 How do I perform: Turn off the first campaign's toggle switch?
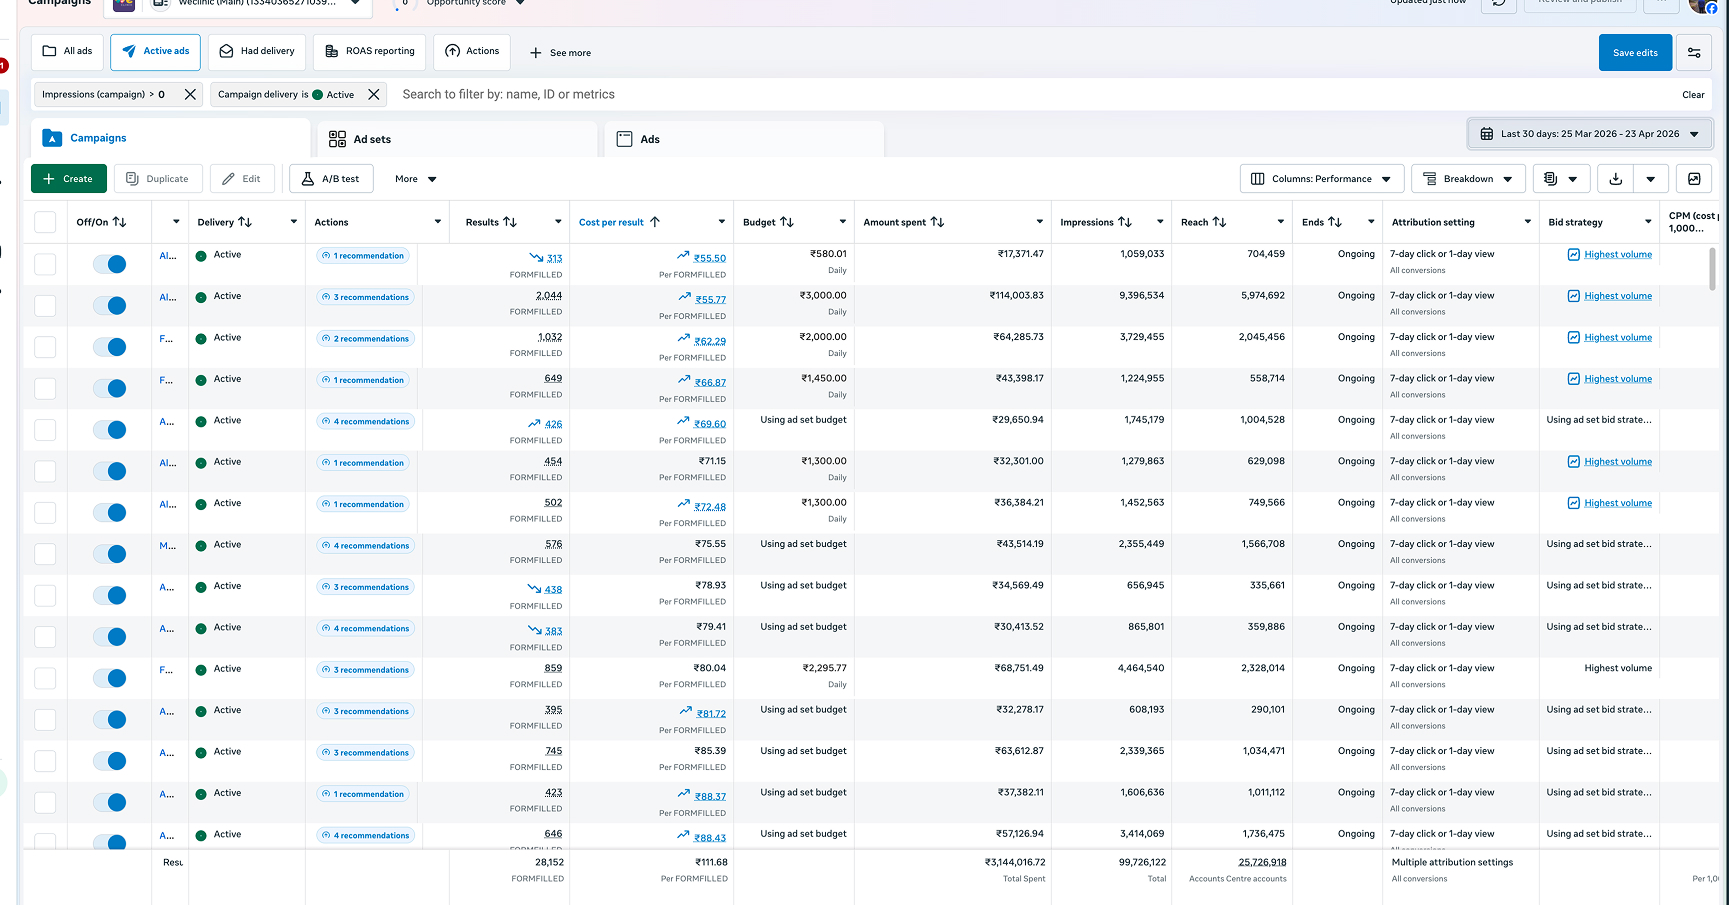click(x=110, y=264)
